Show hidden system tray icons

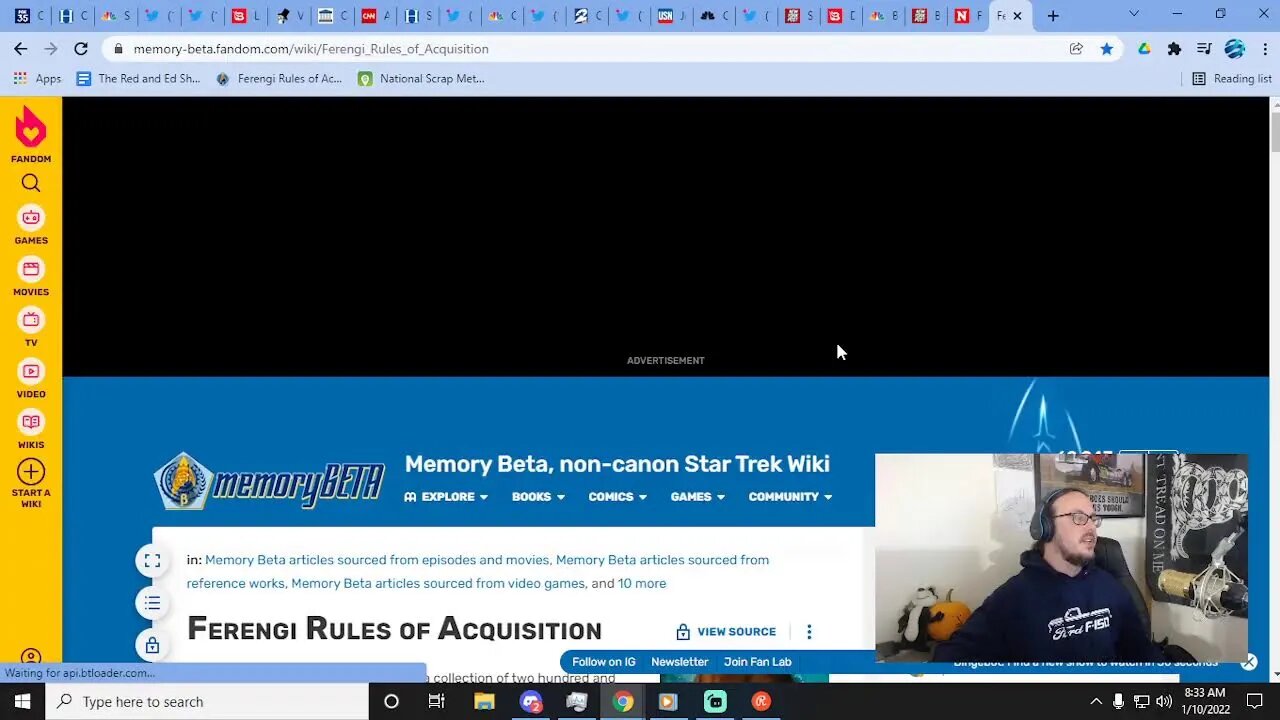coord(1095,701)
